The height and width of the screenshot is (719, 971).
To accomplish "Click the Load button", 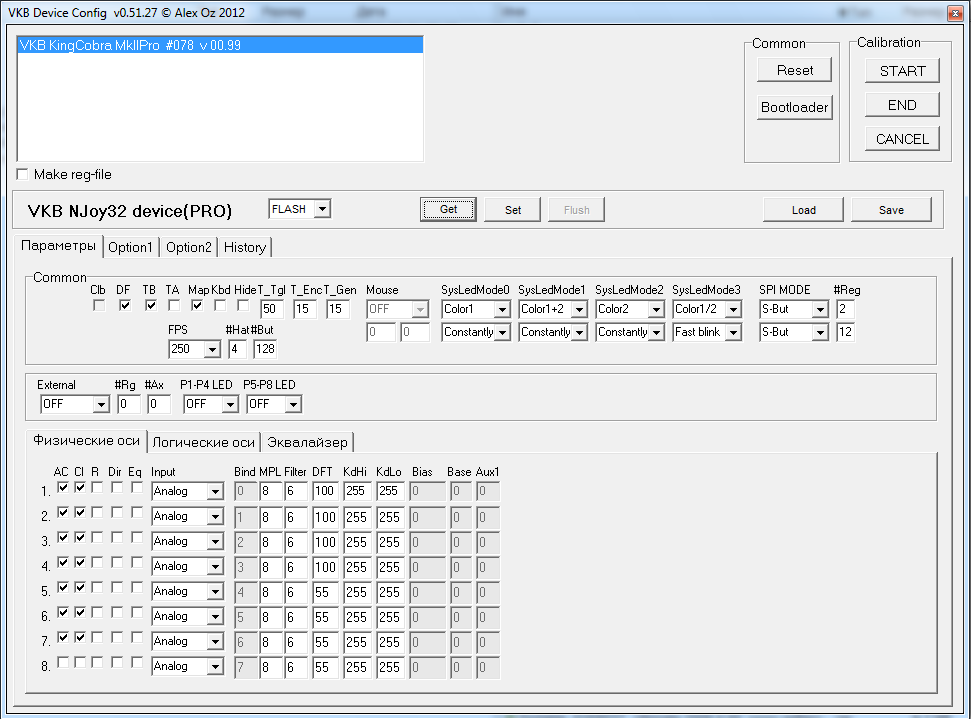I will (803, 210).
